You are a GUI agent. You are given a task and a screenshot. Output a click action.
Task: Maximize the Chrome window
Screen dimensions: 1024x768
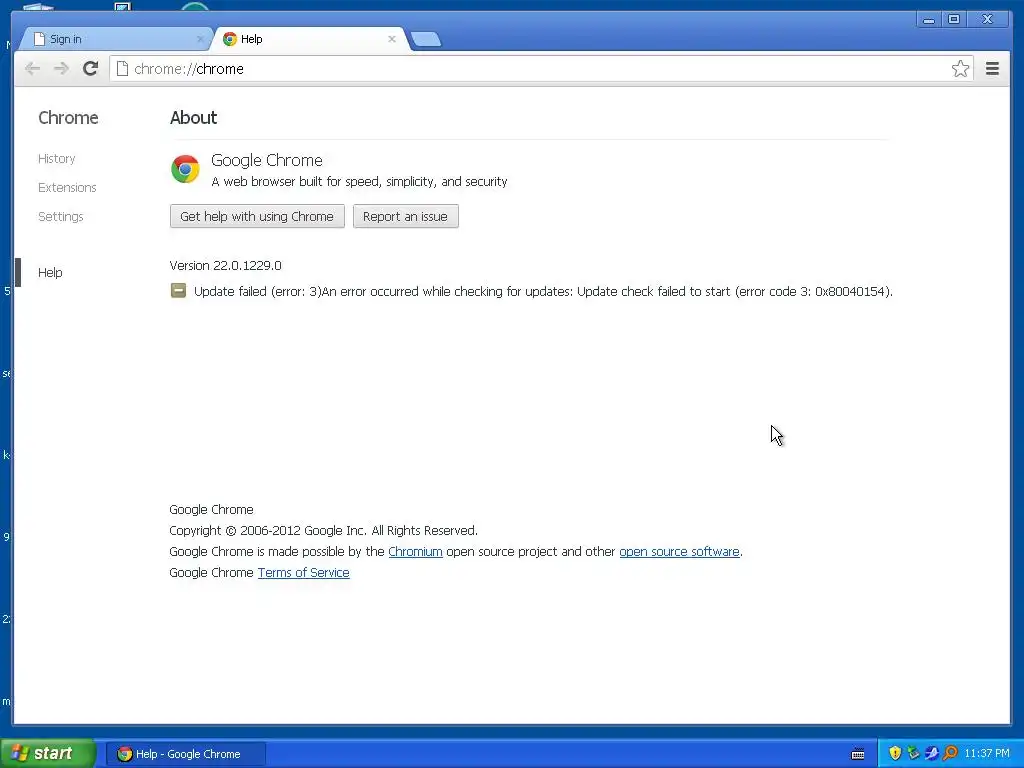pyautogui.click(x=953, y=20)
